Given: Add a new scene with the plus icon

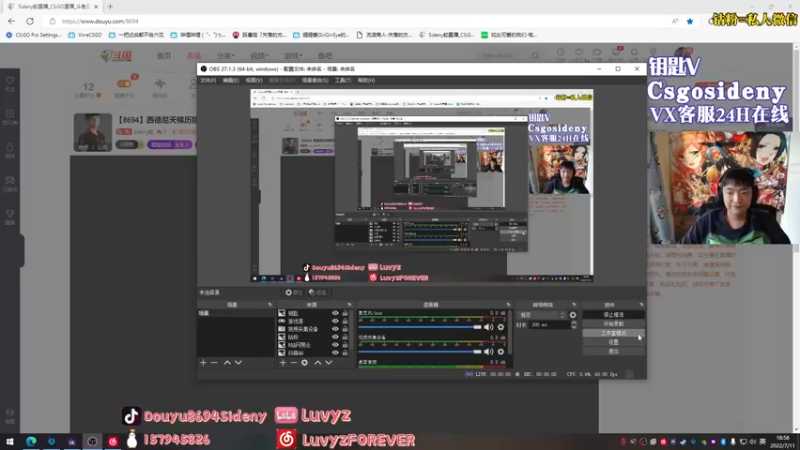Looking at the screenshot, I should coord(203,363).
